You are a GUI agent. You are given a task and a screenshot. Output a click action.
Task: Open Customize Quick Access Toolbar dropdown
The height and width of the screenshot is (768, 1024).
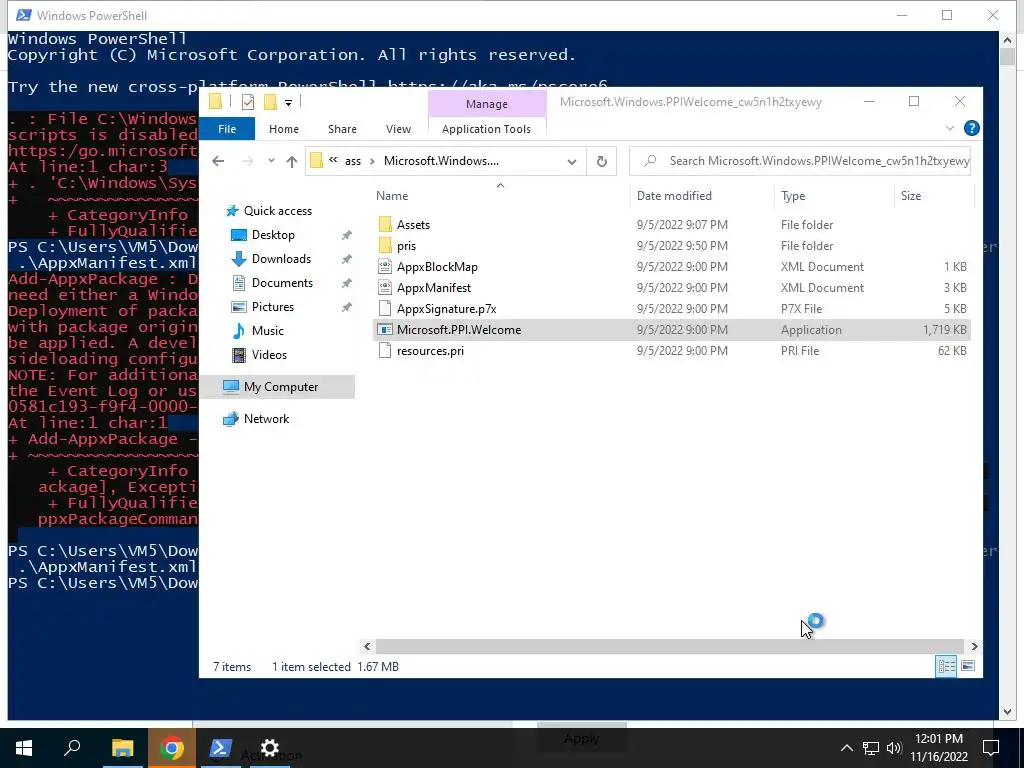click(288, 103)
